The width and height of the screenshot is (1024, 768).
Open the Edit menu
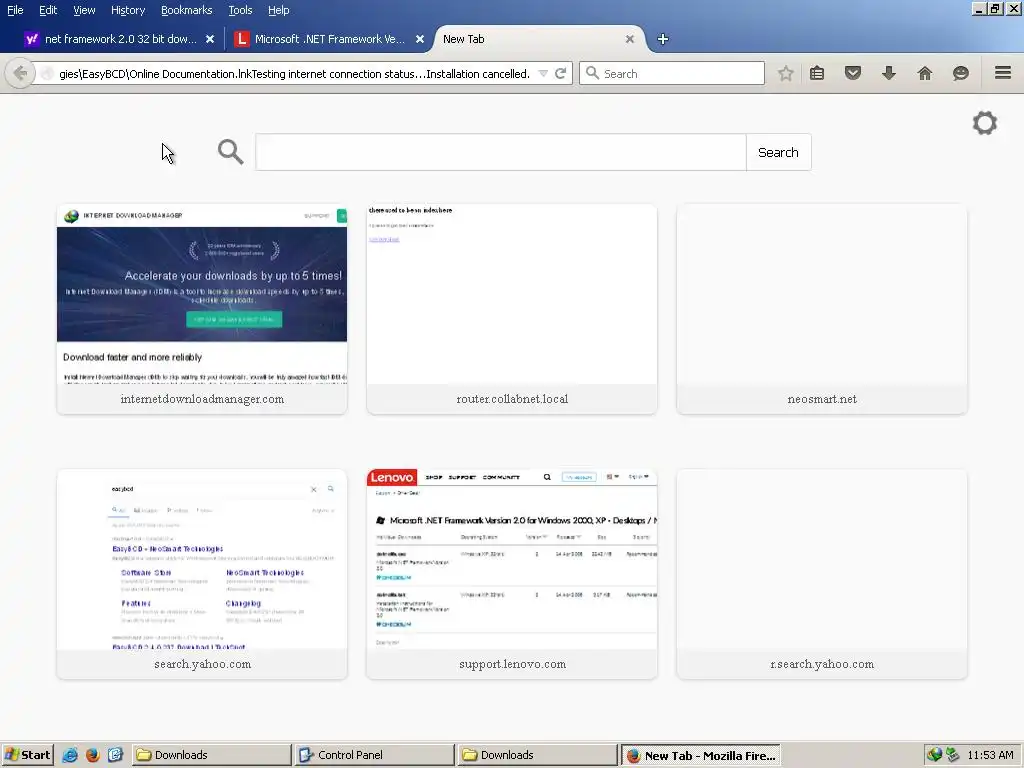tap(48, 10)
